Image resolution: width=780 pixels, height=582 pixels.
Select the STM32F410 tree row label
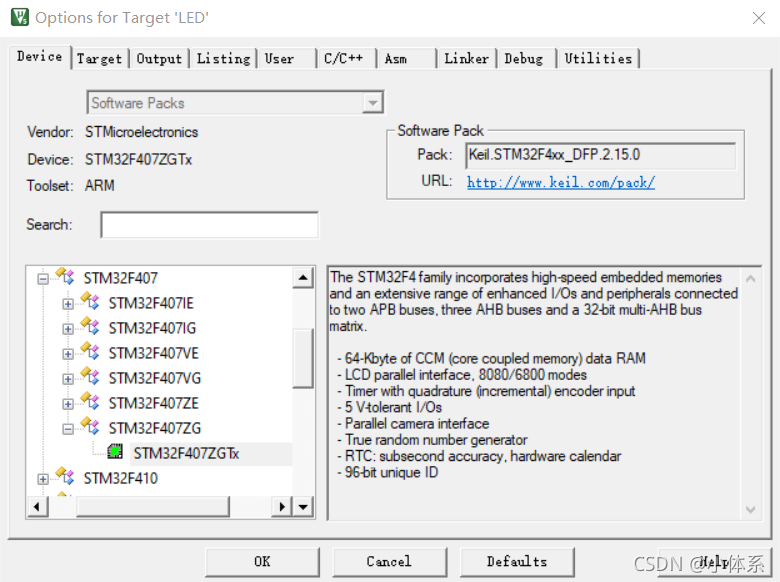point(120,479)
